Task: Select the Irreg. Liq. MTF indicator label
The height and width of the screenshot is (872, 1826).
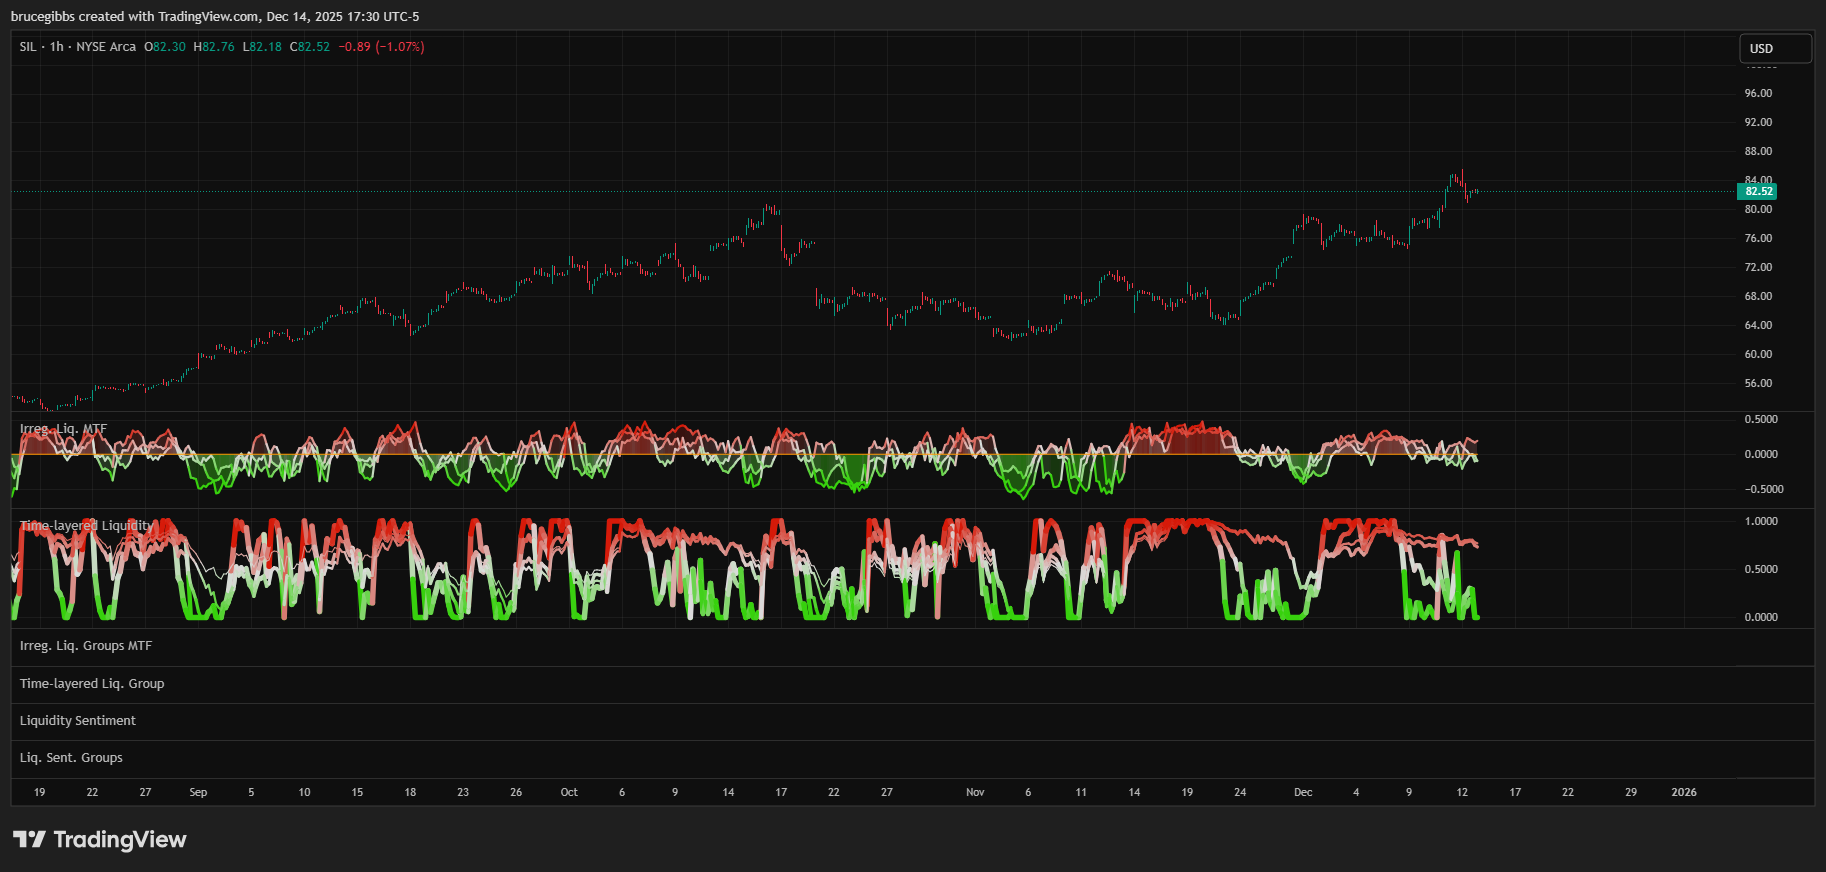Action: 63,429
